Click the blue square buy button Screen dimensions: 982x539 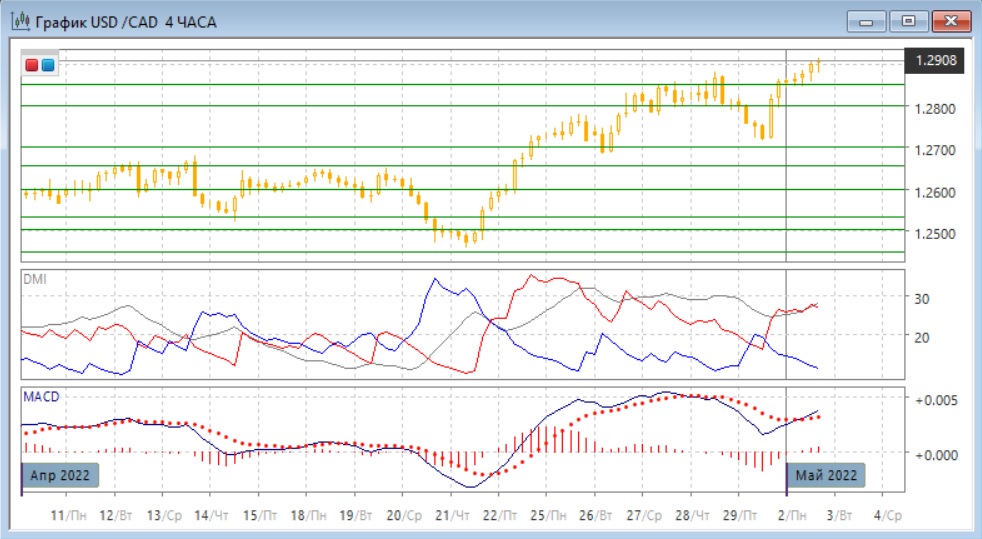click(x=47, y=65)
